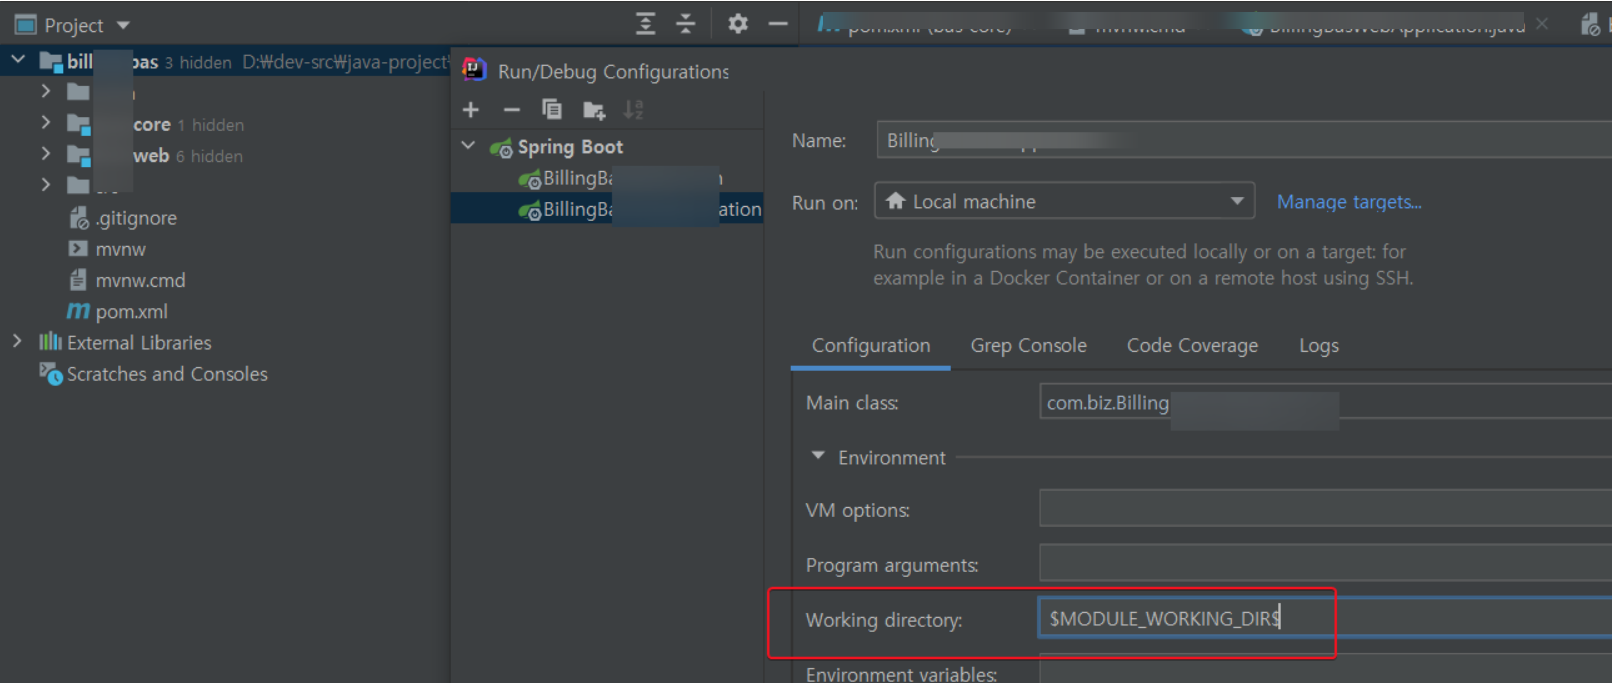The width and height of the screenshot is (1612, 684).
Task: Copy the selected run configuration
Action: pos(552,109)
